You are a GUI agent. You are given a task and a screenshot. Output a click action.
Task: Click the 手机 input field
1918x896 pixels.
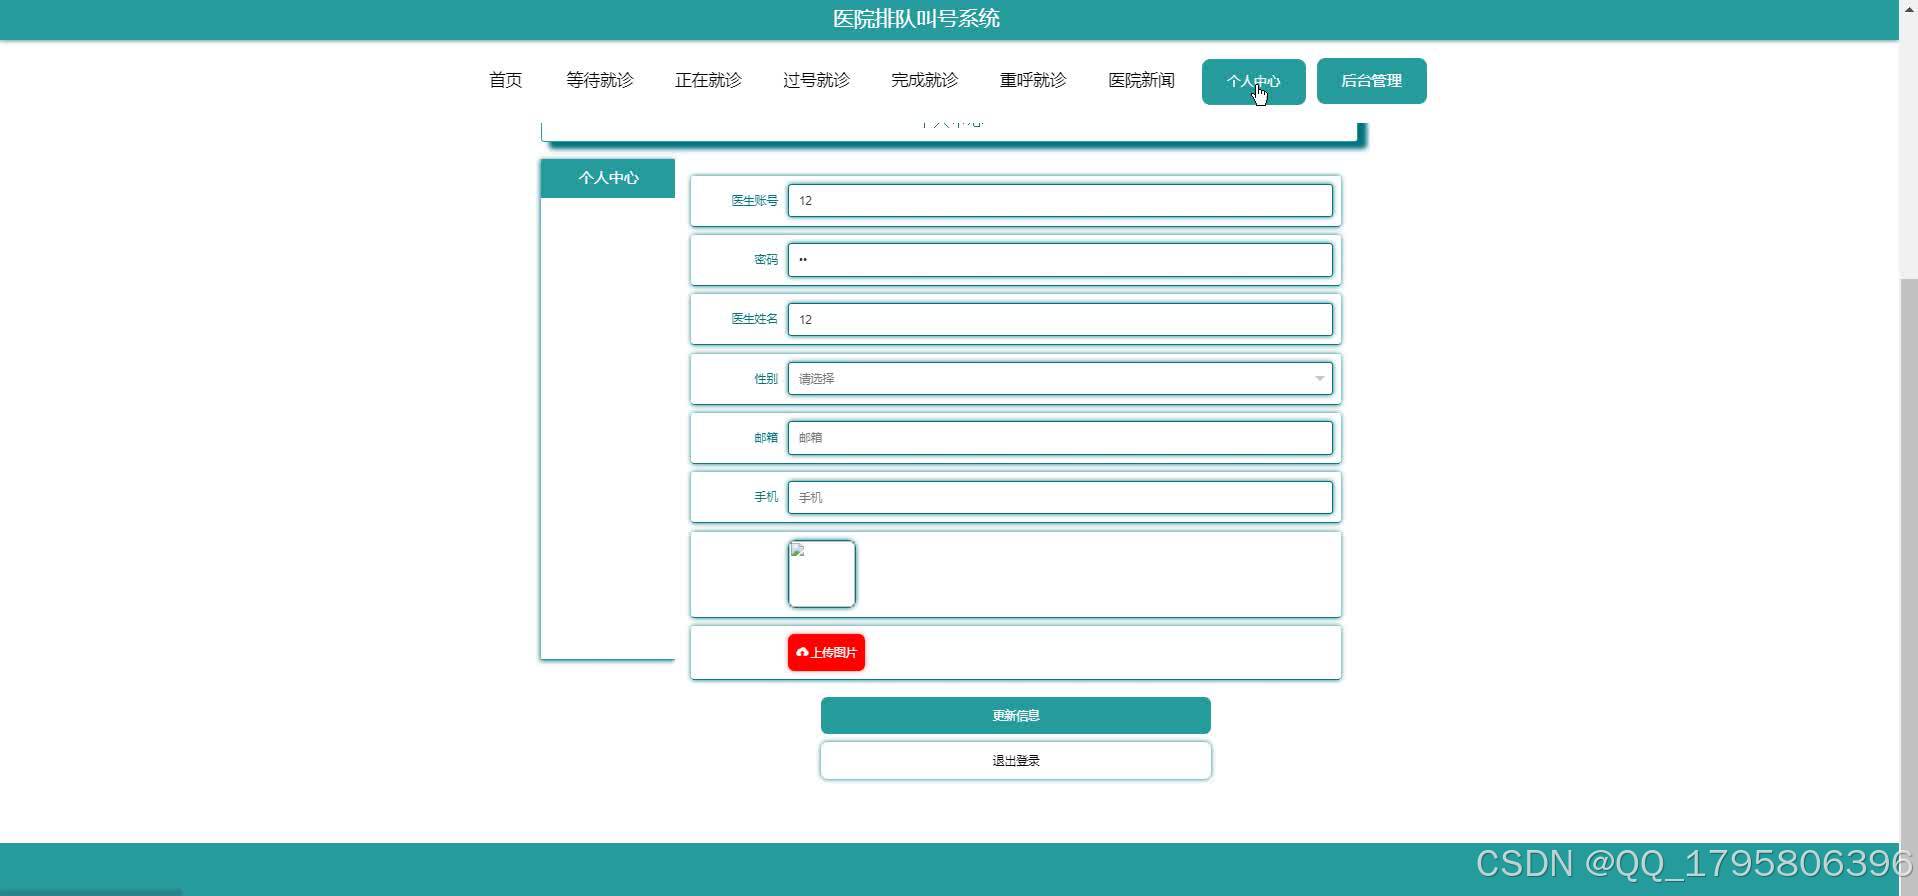[1060, 497]
